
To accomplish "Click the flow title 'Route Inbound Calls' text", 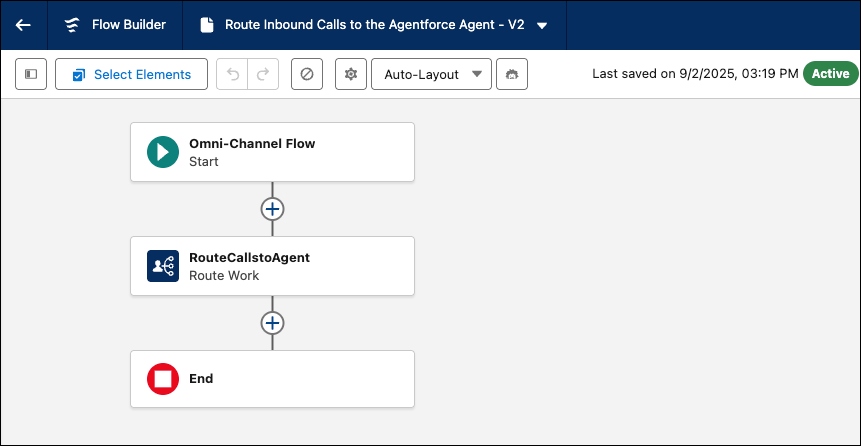I will coord(374,25).
